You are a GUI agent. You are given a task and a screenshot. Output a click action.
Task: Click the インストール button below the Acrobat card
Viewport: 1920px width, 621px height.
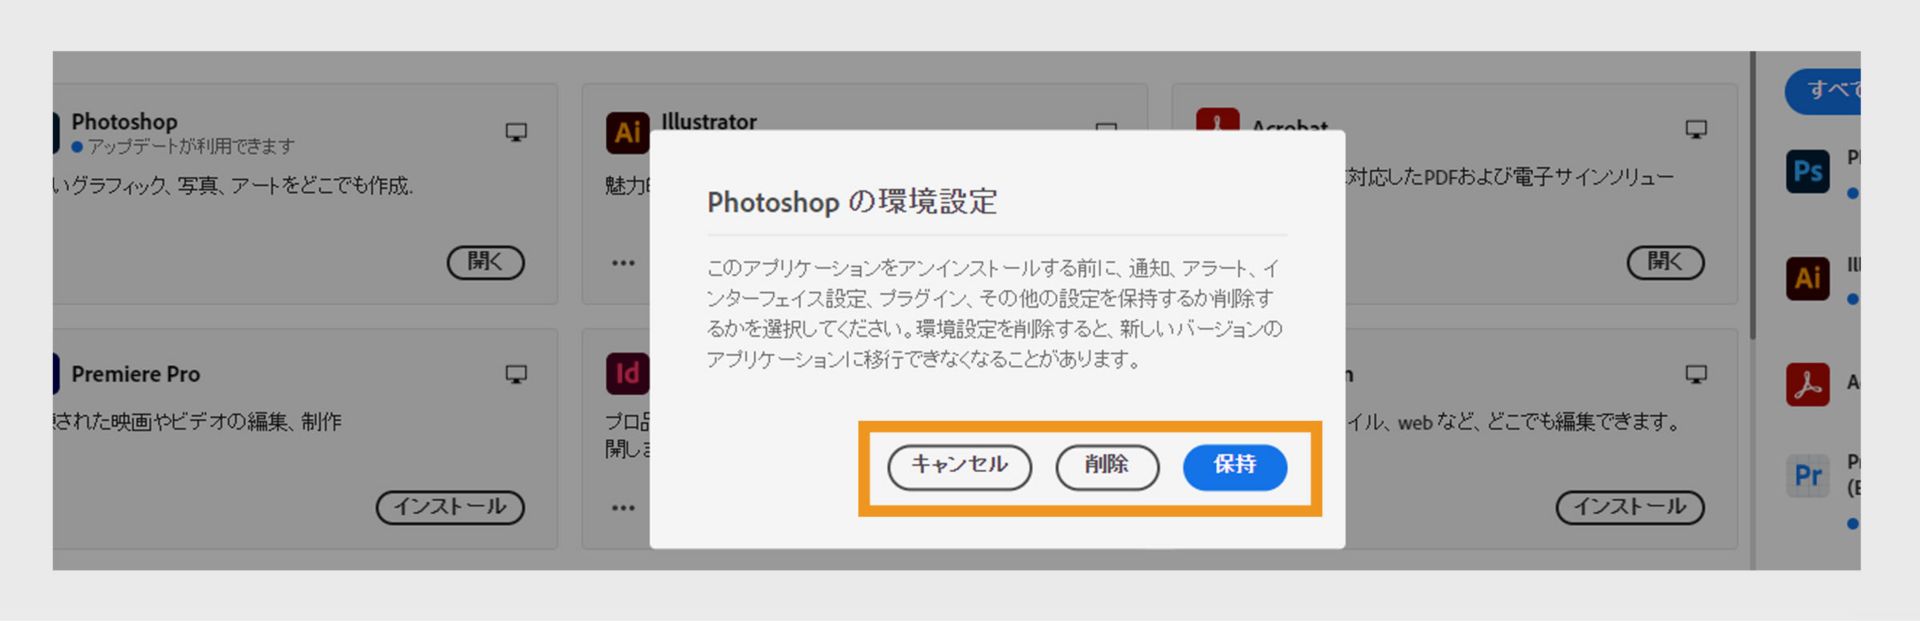pyautogui.click(x=1630, y=507)
